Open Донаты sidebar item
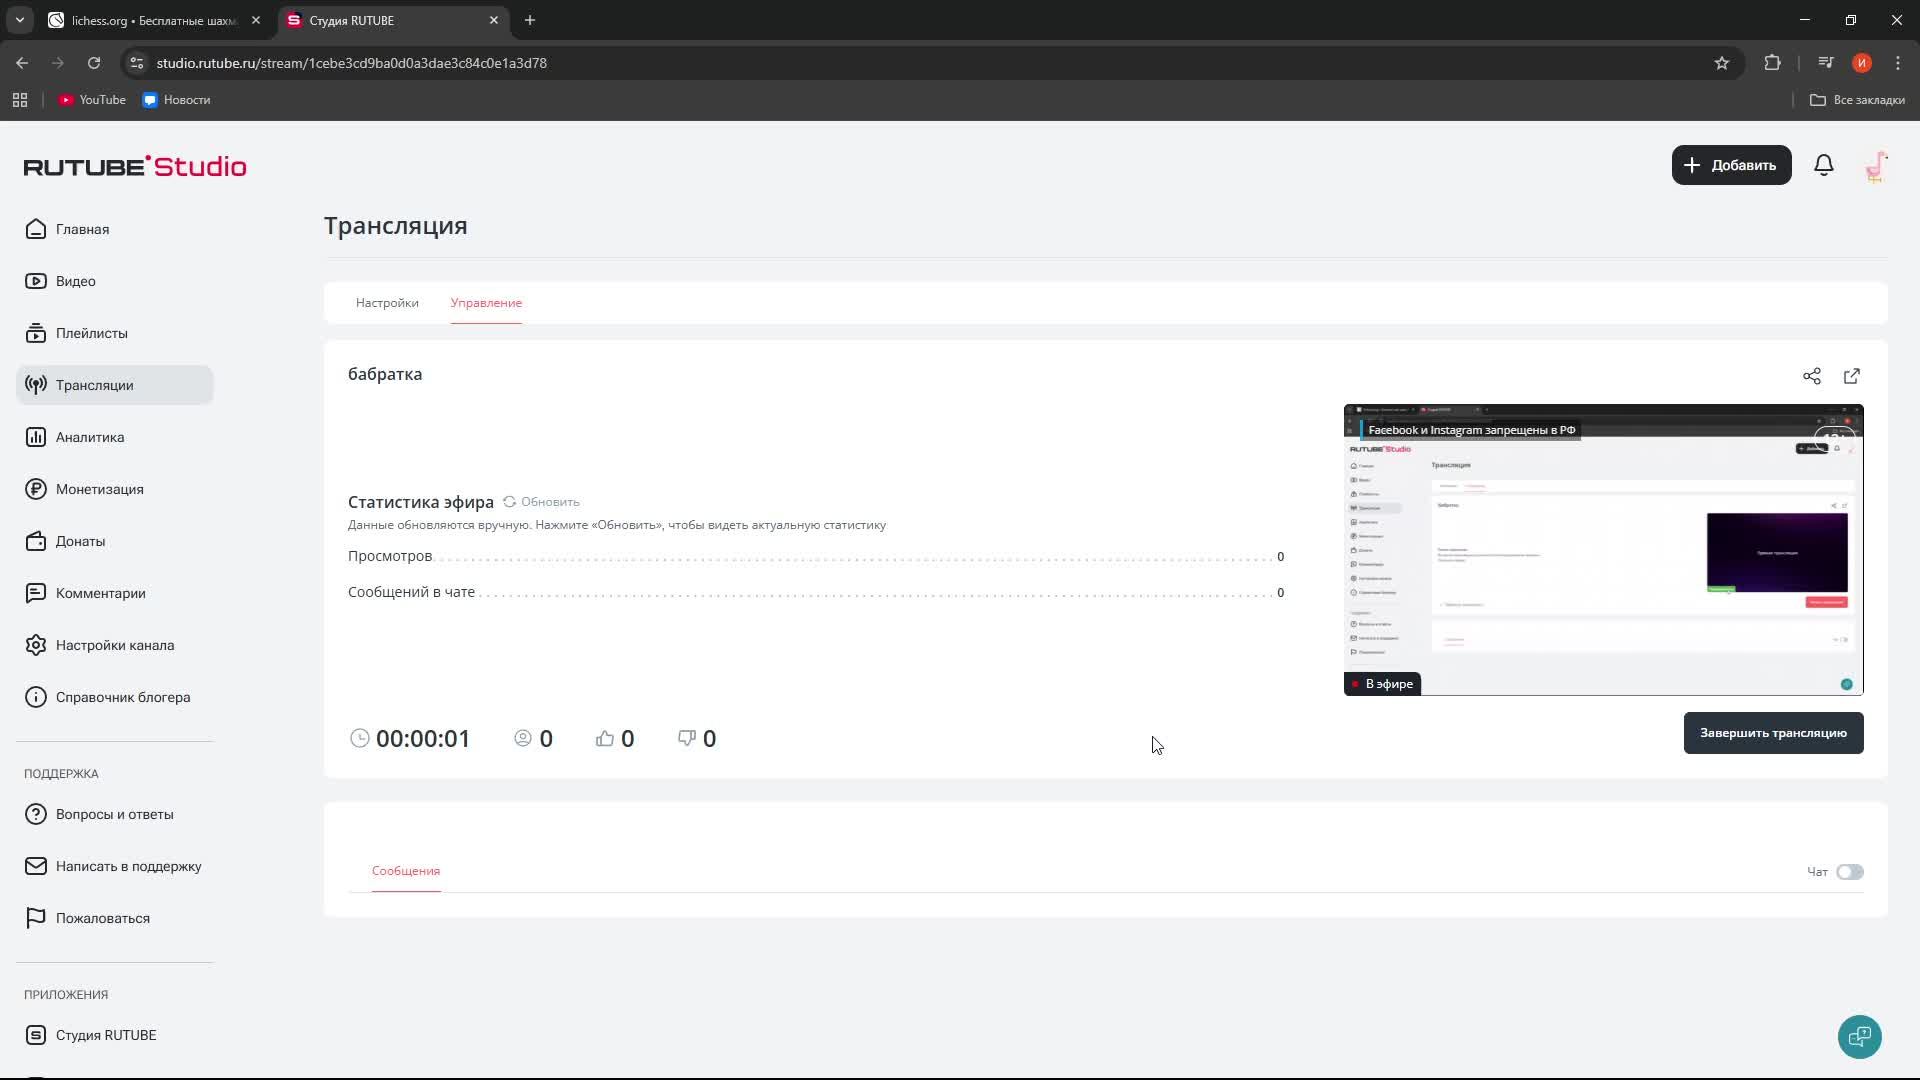Image resolution: width=1920 pixels, height=1080 pixels. [x=80, y=541]
